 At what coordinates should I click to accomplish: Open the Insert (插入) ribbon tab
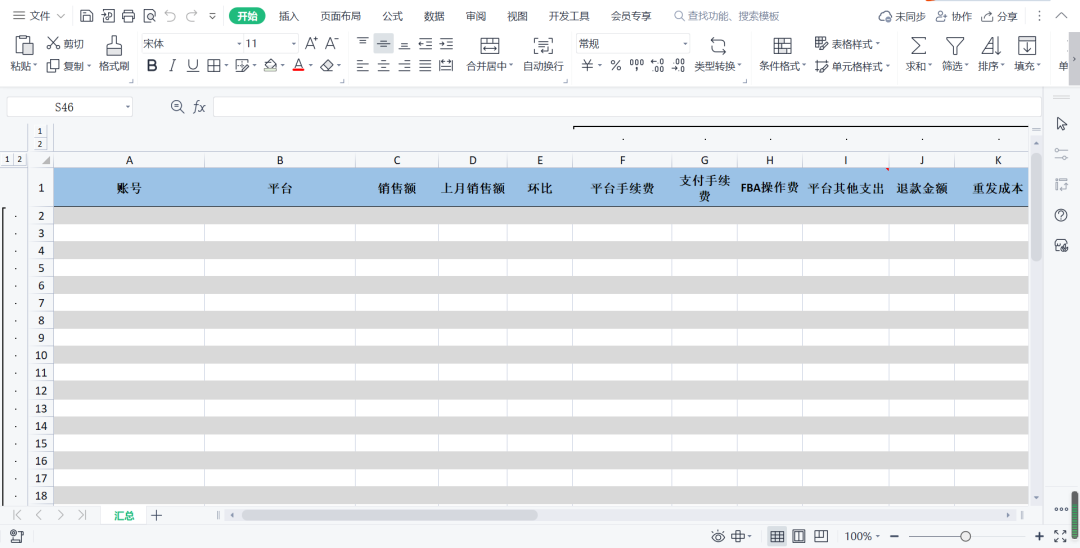point(289,16)
